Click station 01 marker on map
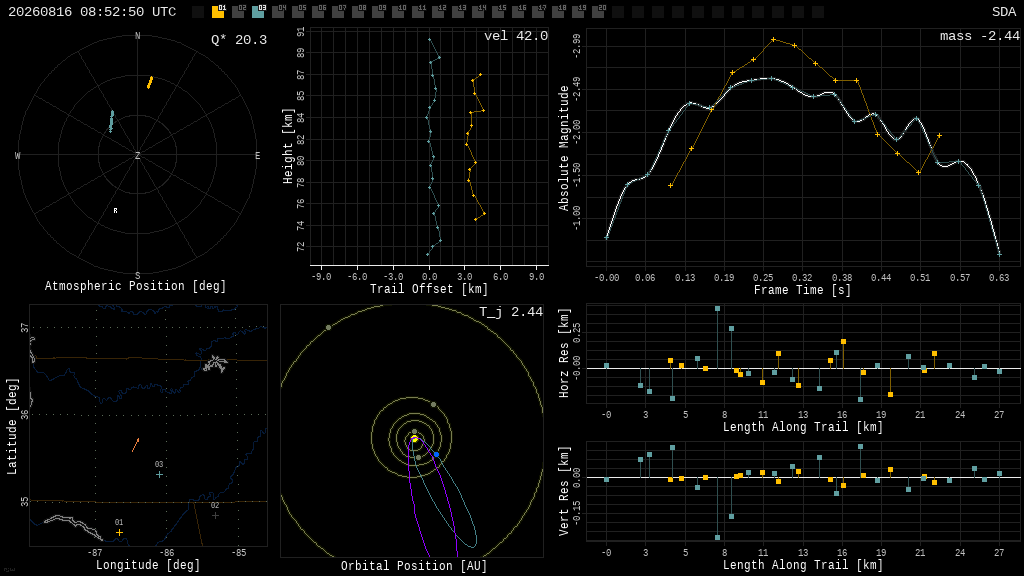1024x576 pixels. (x=119, y=532)
